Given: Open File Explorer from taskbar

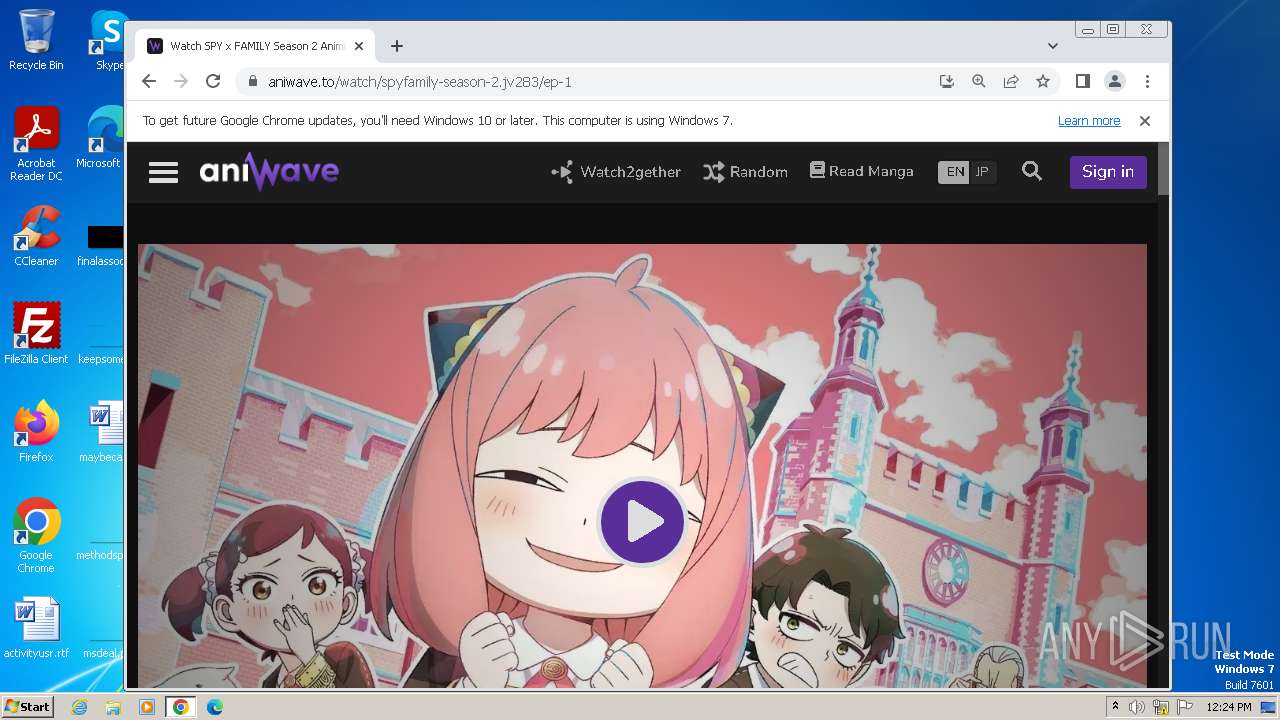Looking at the screenshot, I should point(113,707).
